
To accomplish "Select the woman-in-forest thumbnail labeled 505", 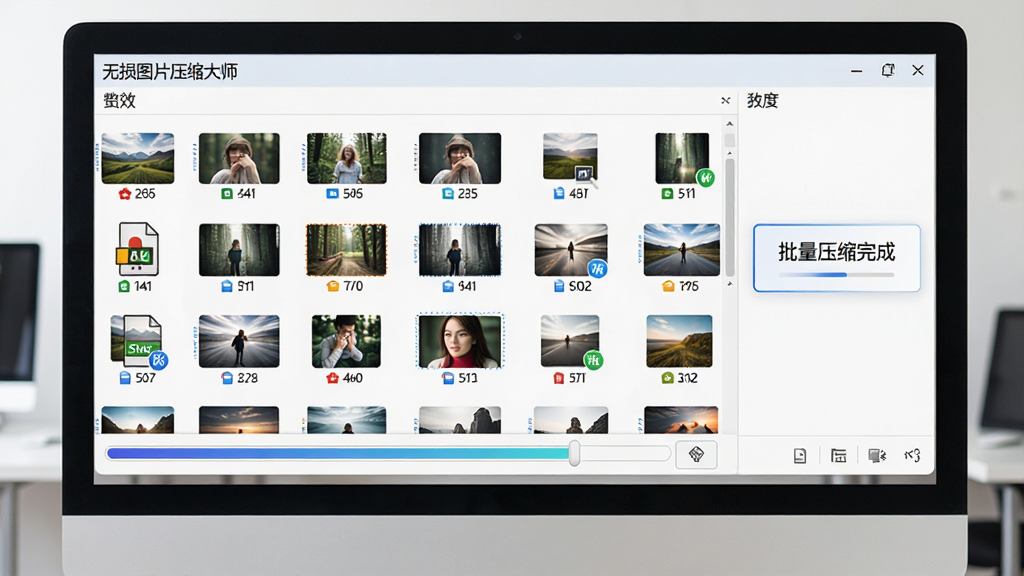I will (x=347, y=159).
